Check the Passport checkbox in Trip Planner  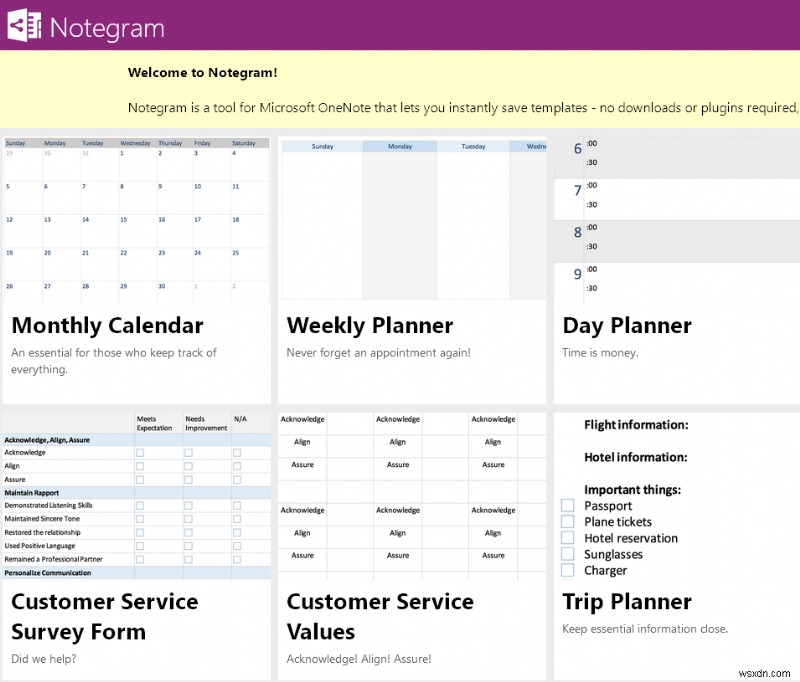pos(568,505)
